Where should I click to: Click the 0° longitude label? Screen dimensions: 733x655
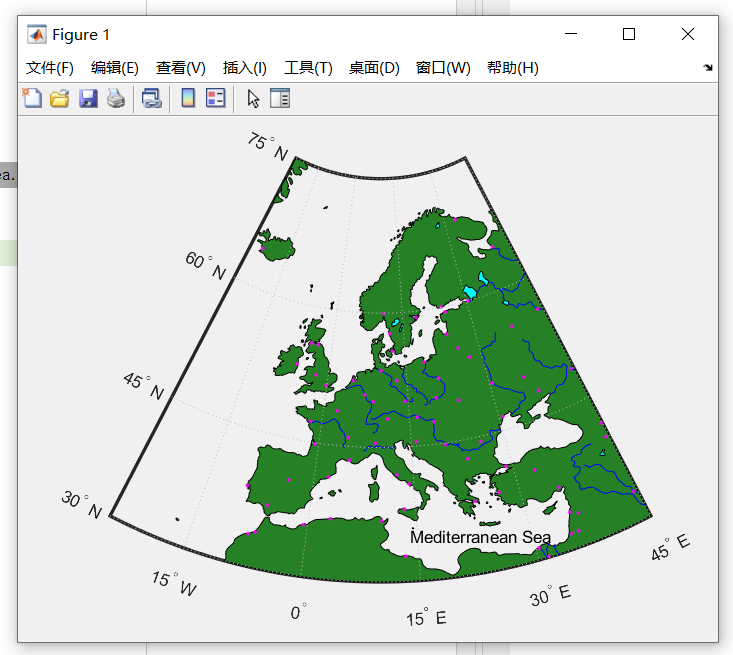tap(298, 612)
